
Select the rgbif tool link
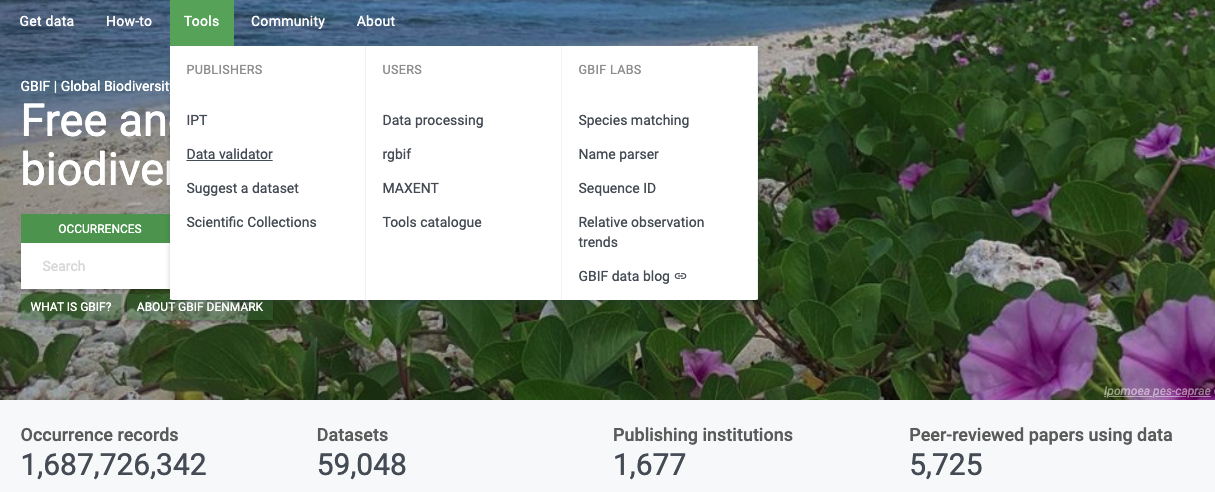pos(396,154)
